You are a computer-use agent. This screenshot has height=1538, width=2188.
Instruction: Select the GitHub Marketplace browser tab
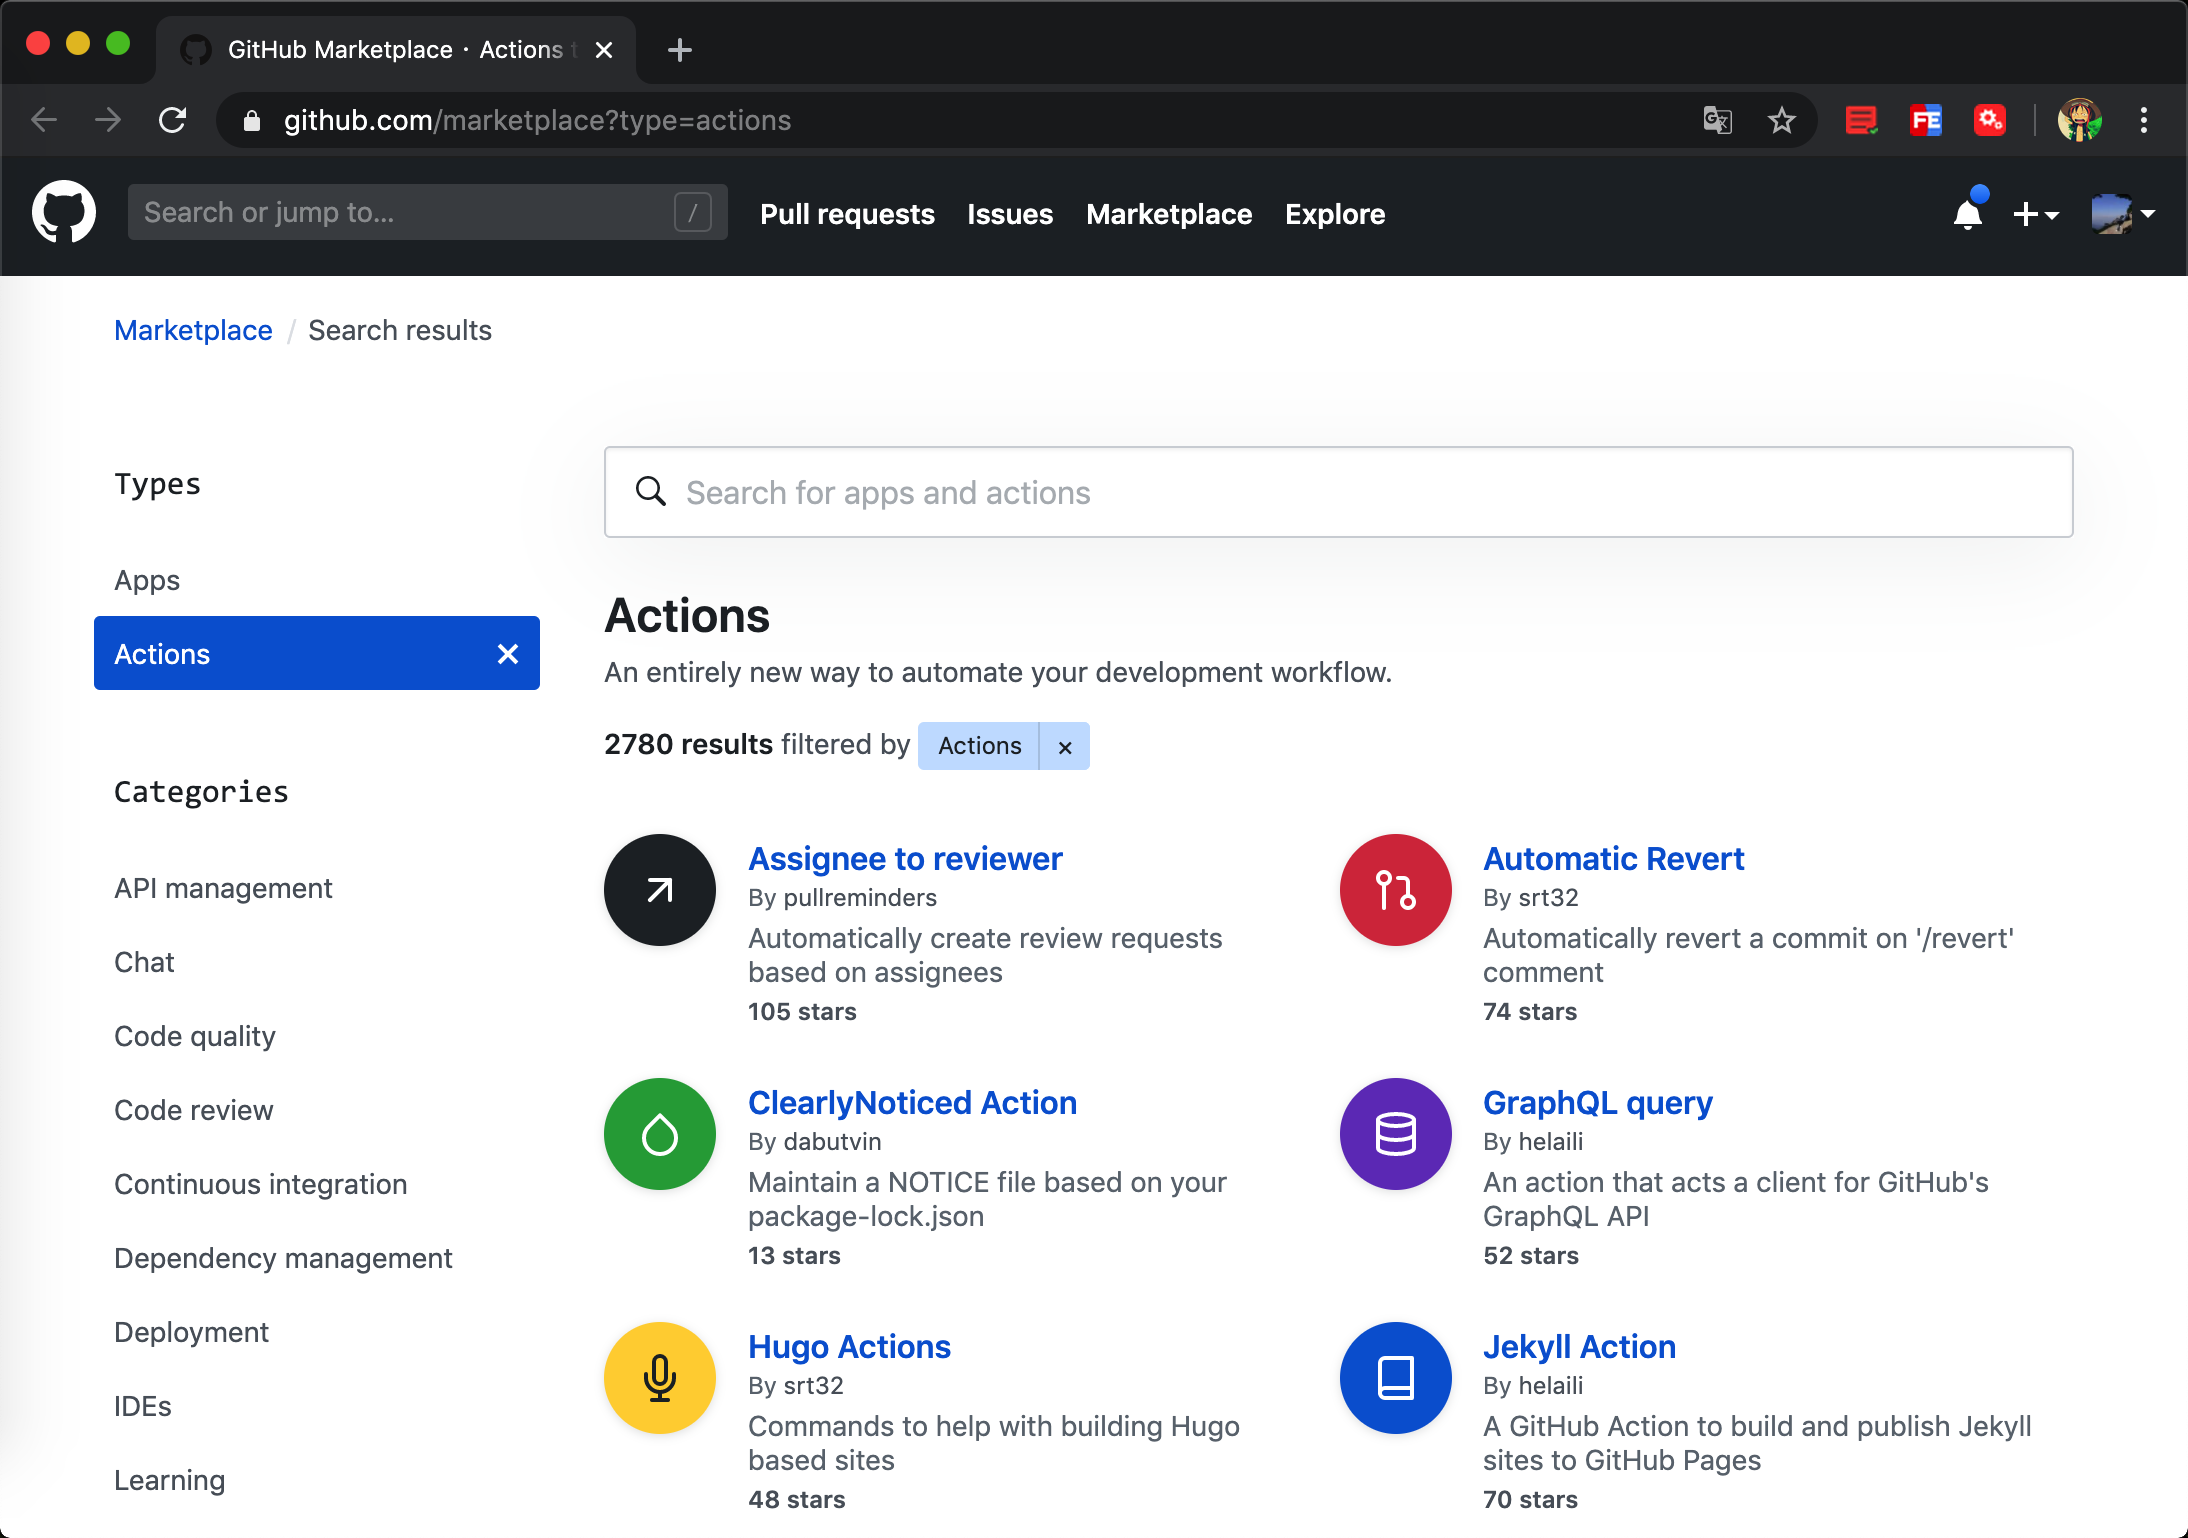[x=395, y=50]
